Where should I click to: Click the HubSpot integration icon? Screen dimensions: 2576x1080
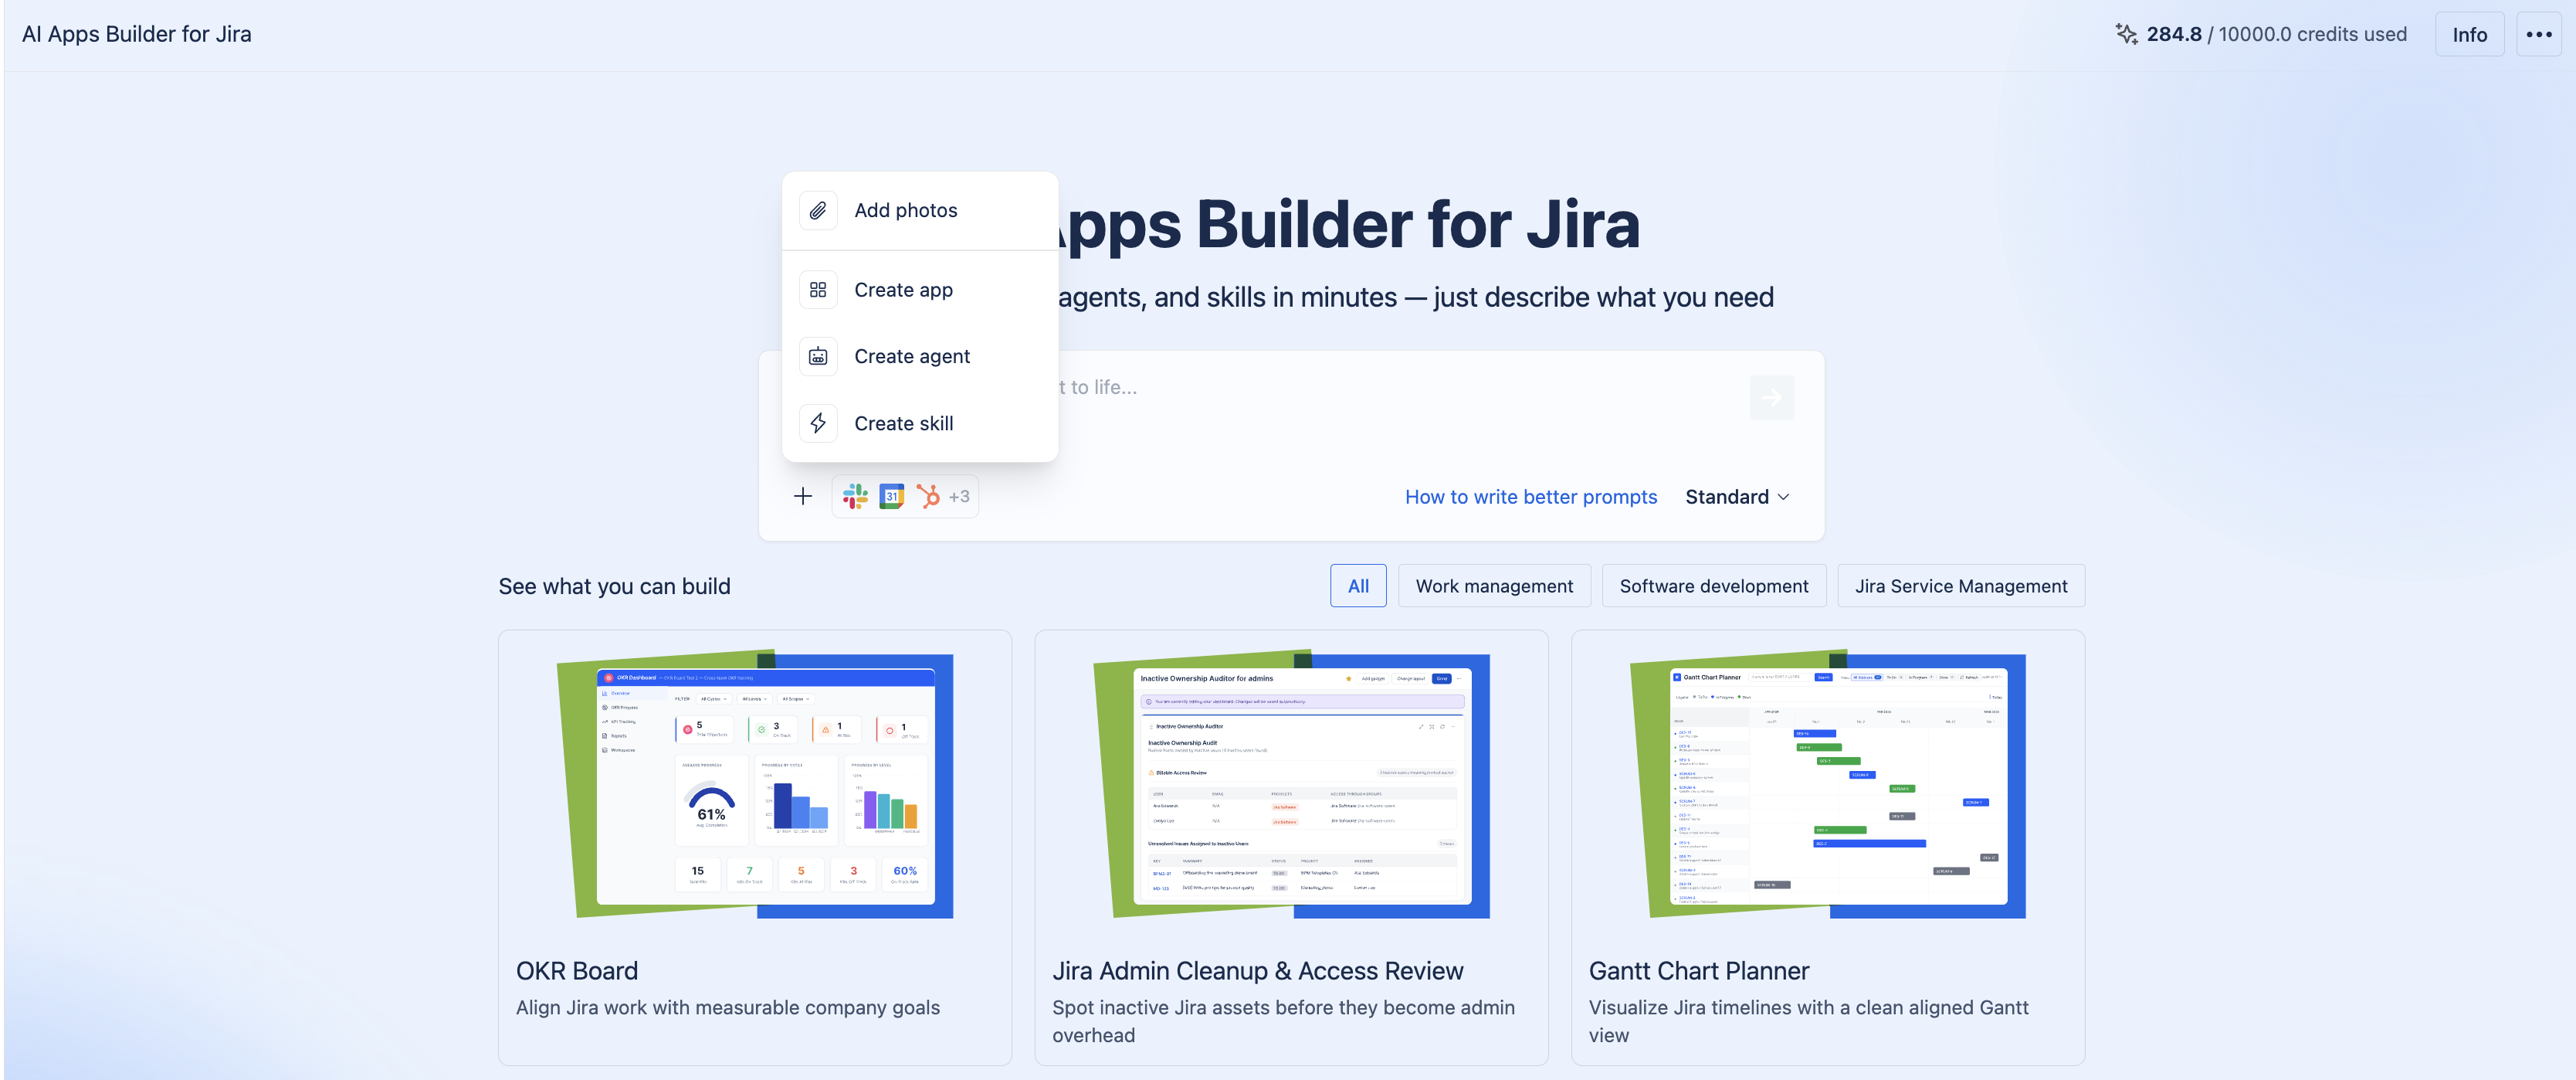(928, 496)
